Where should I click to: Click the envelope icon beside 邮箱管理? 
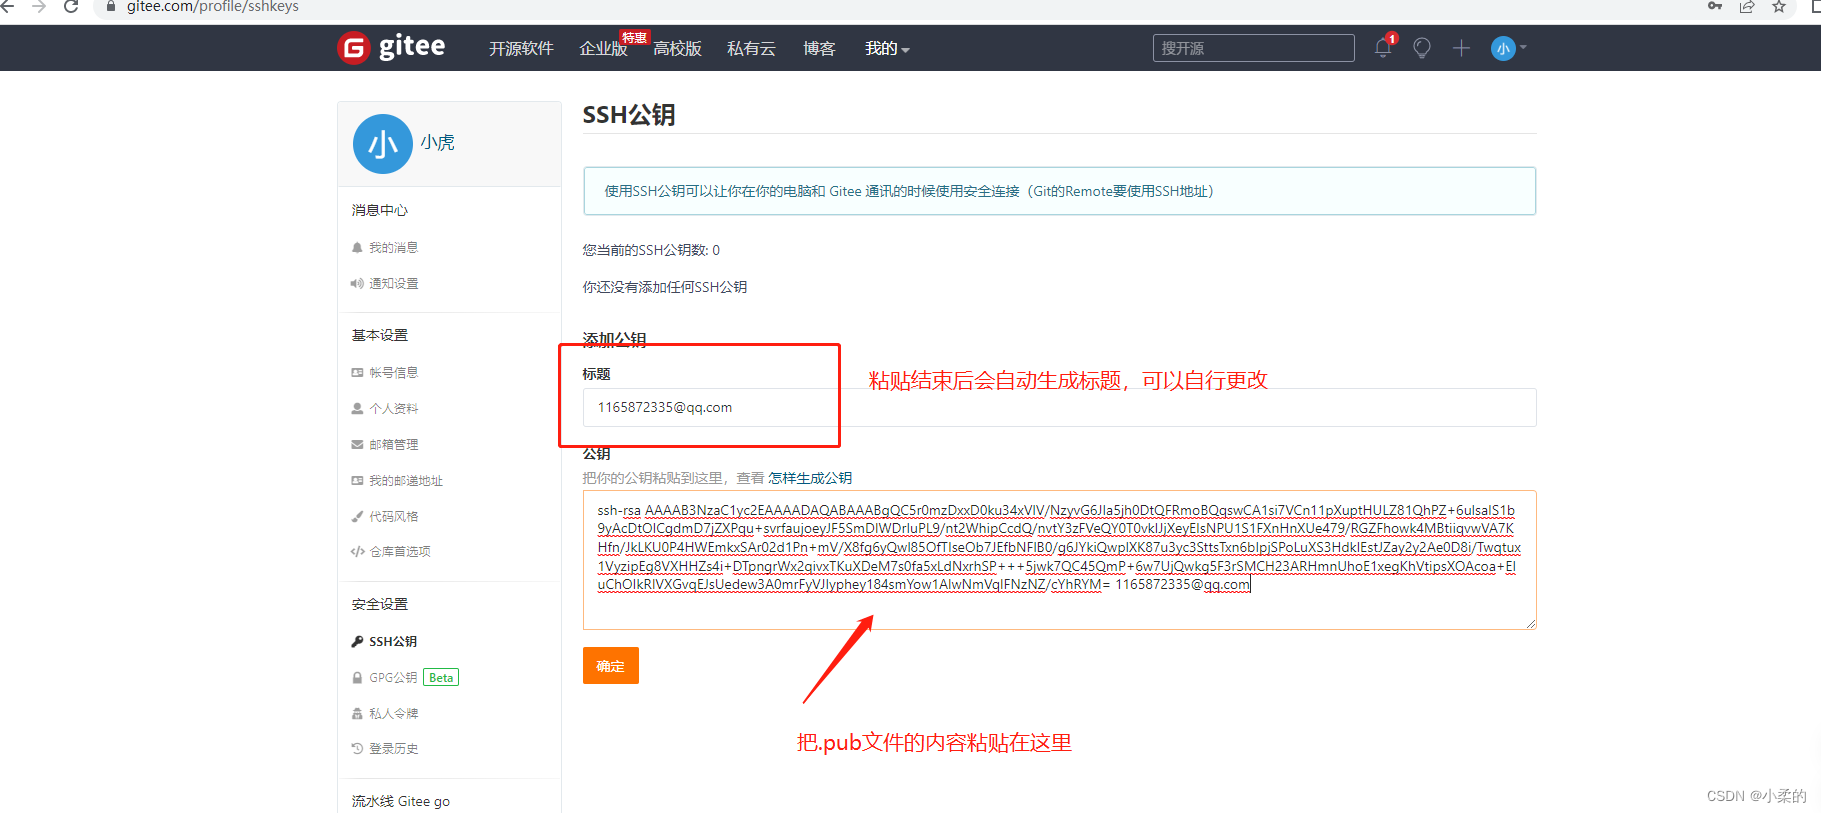357,444
